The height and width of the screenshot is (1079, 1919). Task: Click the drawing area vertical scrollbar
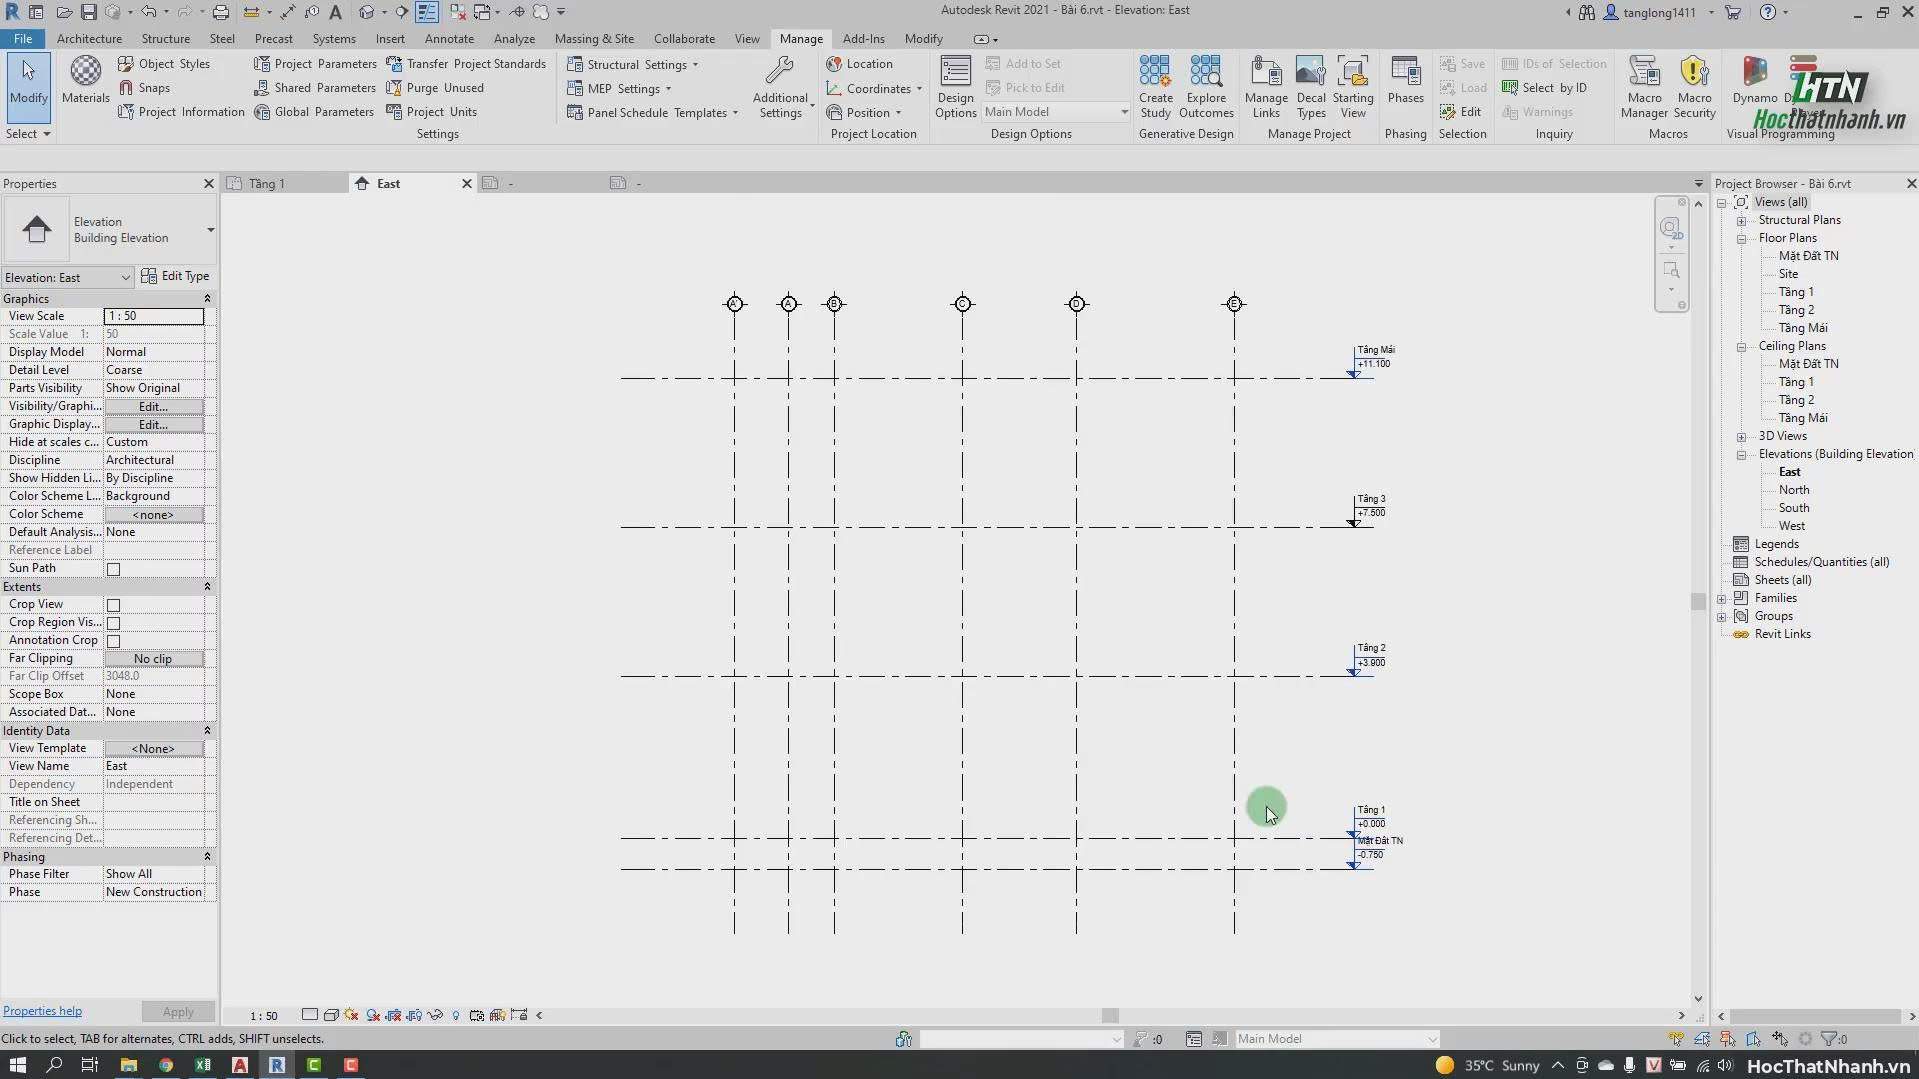[1697, 600]
